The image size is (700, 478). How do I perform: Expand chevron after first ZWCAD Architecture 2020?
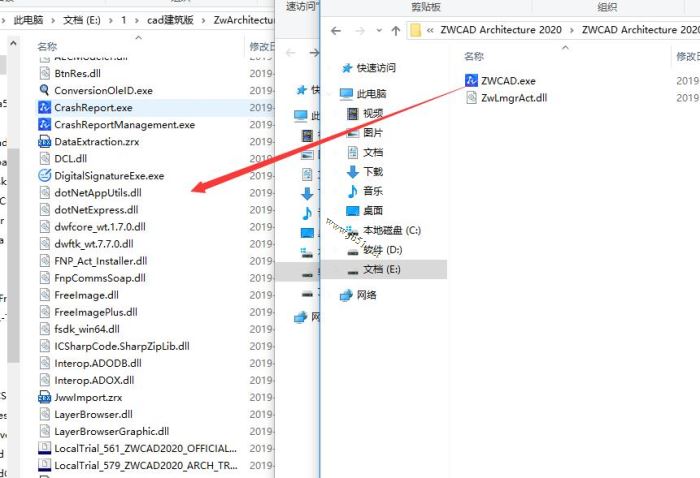[x=571, y=30]
